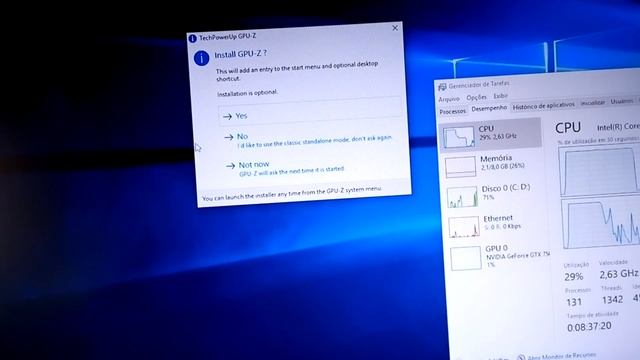The height and width of the screenshot is (360, 640).
Task: Select GPU 0 NVIDIA GeForce entry
Action: (x=499, y=257)
